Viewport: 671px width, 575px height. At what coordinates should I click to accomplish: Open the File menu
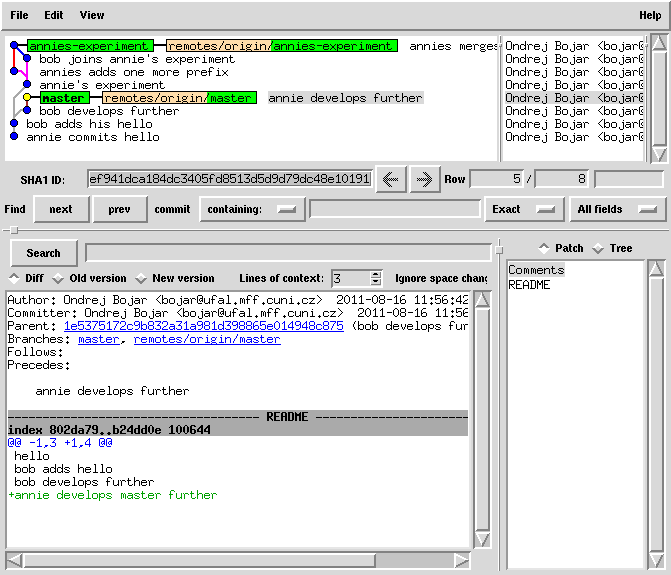click(19, 15)
